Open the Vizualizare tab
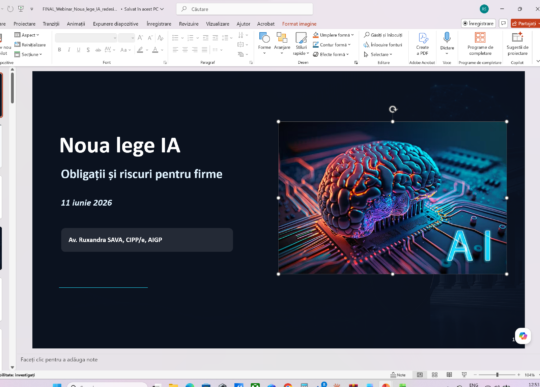The height and width of the screenshot is (387, 540). click(217, 24)
